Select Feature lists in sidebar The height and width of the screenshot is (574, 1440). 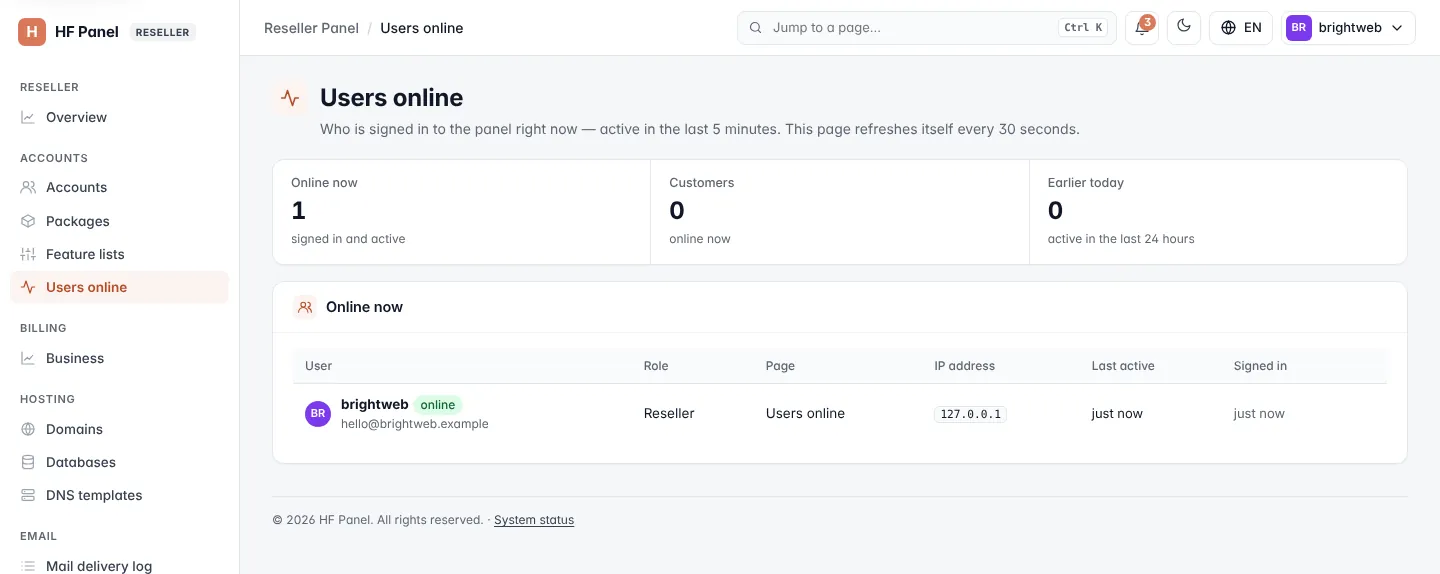[x=119, y=254]
